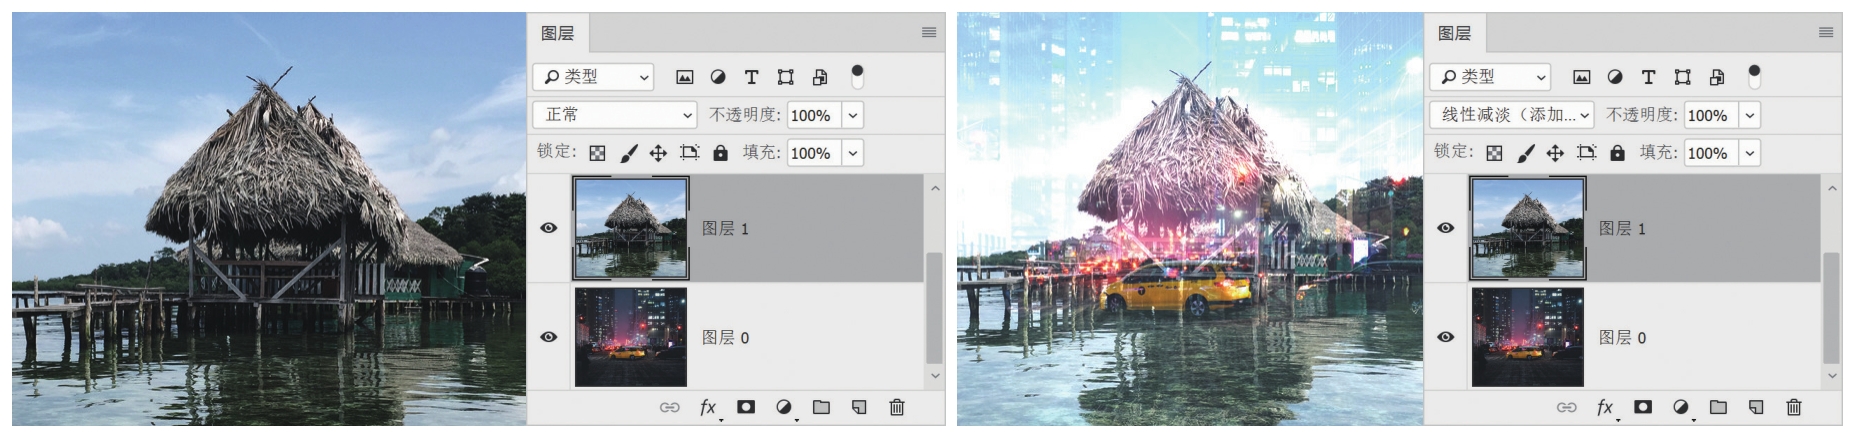Open blend mode dropdown showing 线性减淡
The width and height of the screenshot is (1851, 438).
coord(1512,115)
